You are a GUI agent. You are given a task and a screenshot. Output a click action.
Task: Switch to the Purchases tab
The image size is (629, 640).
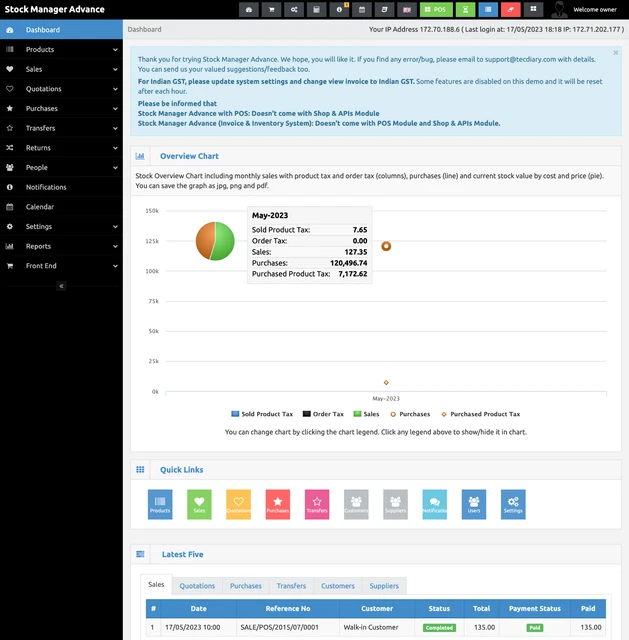pyautogui.click(x=246, y=586)
